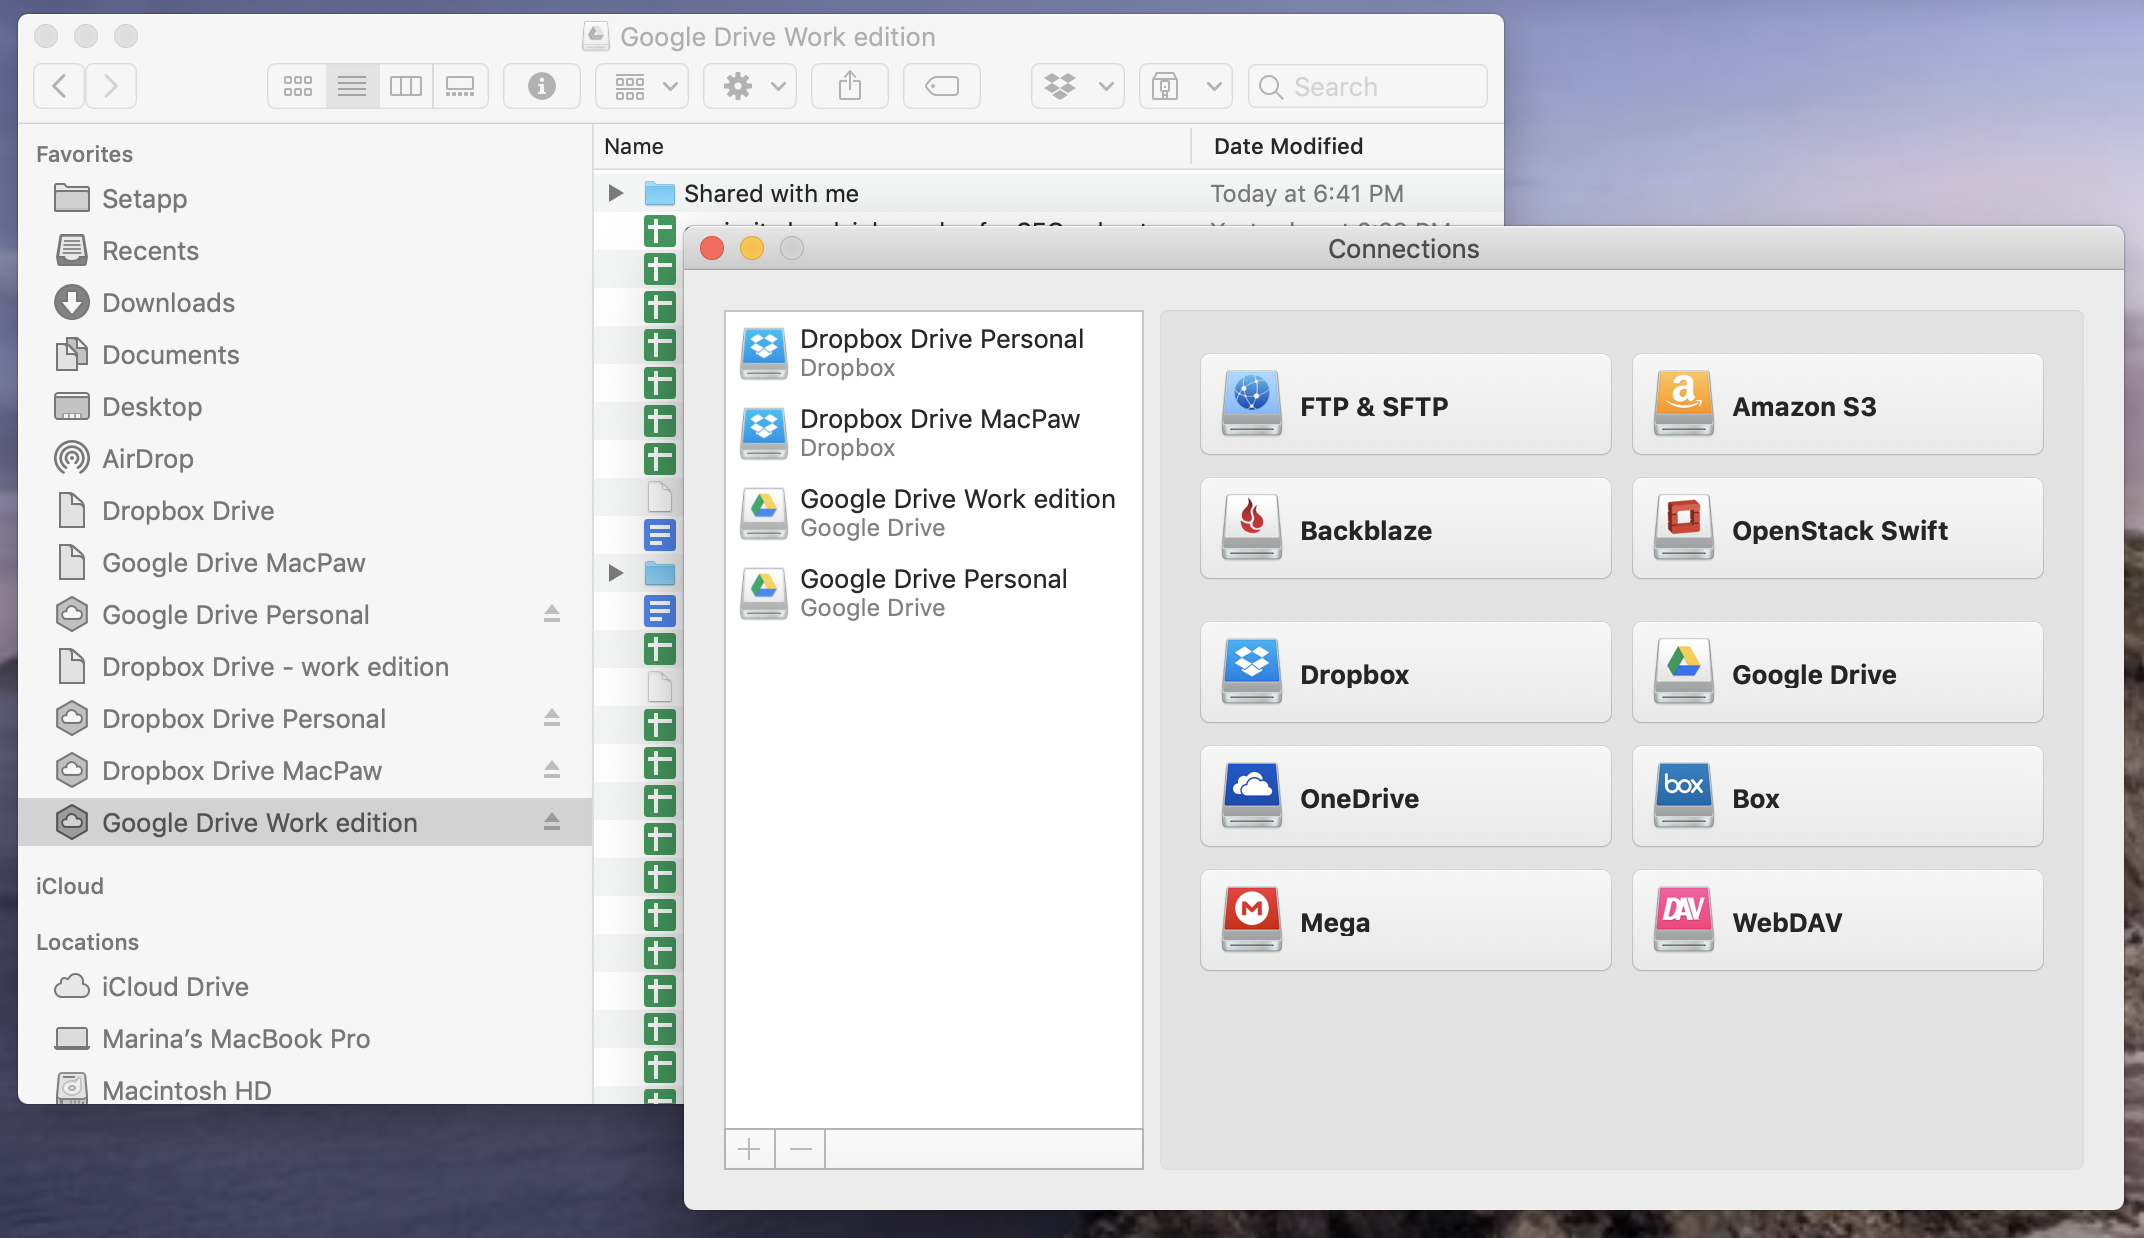Sort by Name column header
Image resolution: width=2144 pixels, height=1238 pixels.
pyautogui.click(x=892, y=146)
